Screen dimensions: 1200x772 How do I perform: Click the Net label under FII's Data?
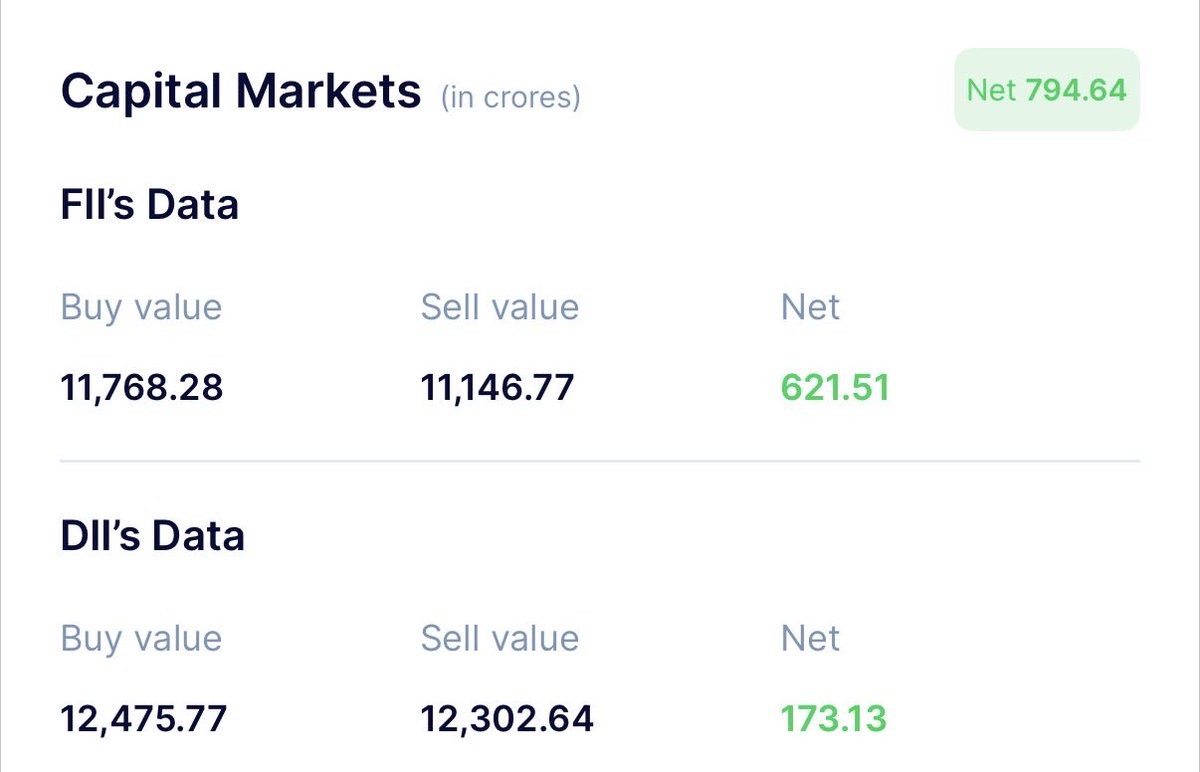[810, 307]
